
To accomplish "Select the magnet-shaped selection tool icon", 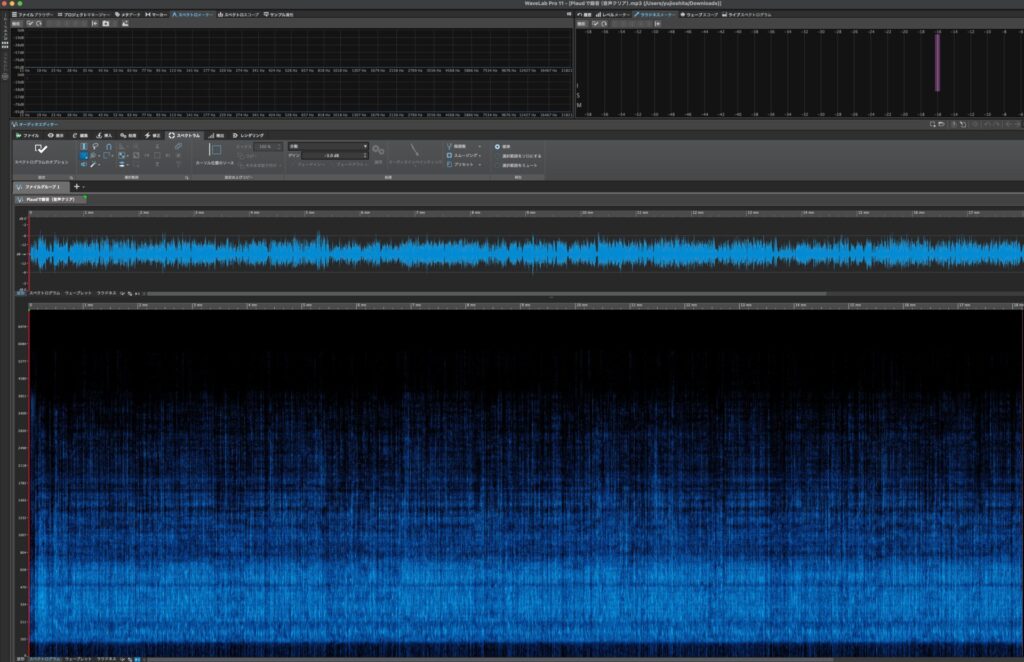I will pos(108,147).
